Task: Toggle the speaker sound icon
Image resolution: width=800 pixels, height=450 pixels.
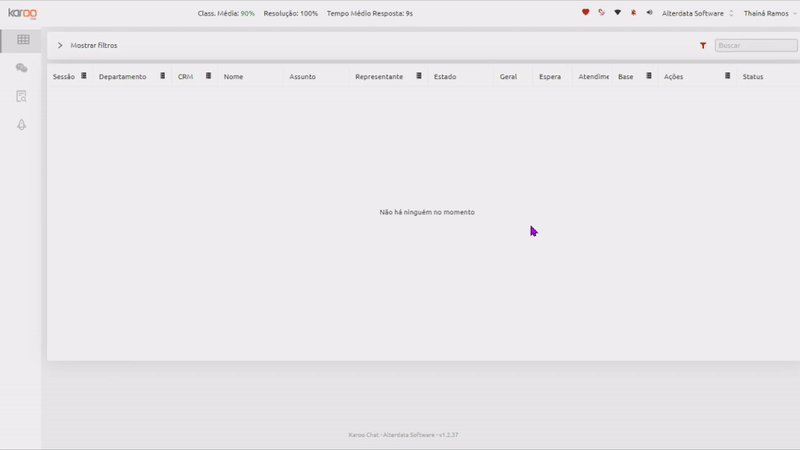Action: tap(649, 13)
